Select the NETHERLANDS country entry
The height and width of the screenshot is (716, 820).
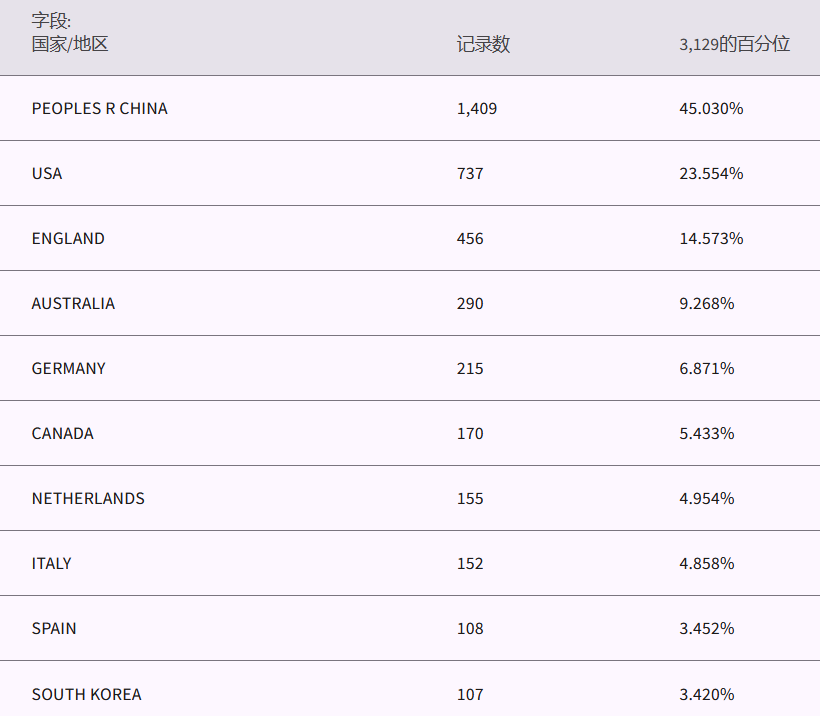(x=88, y=498)
